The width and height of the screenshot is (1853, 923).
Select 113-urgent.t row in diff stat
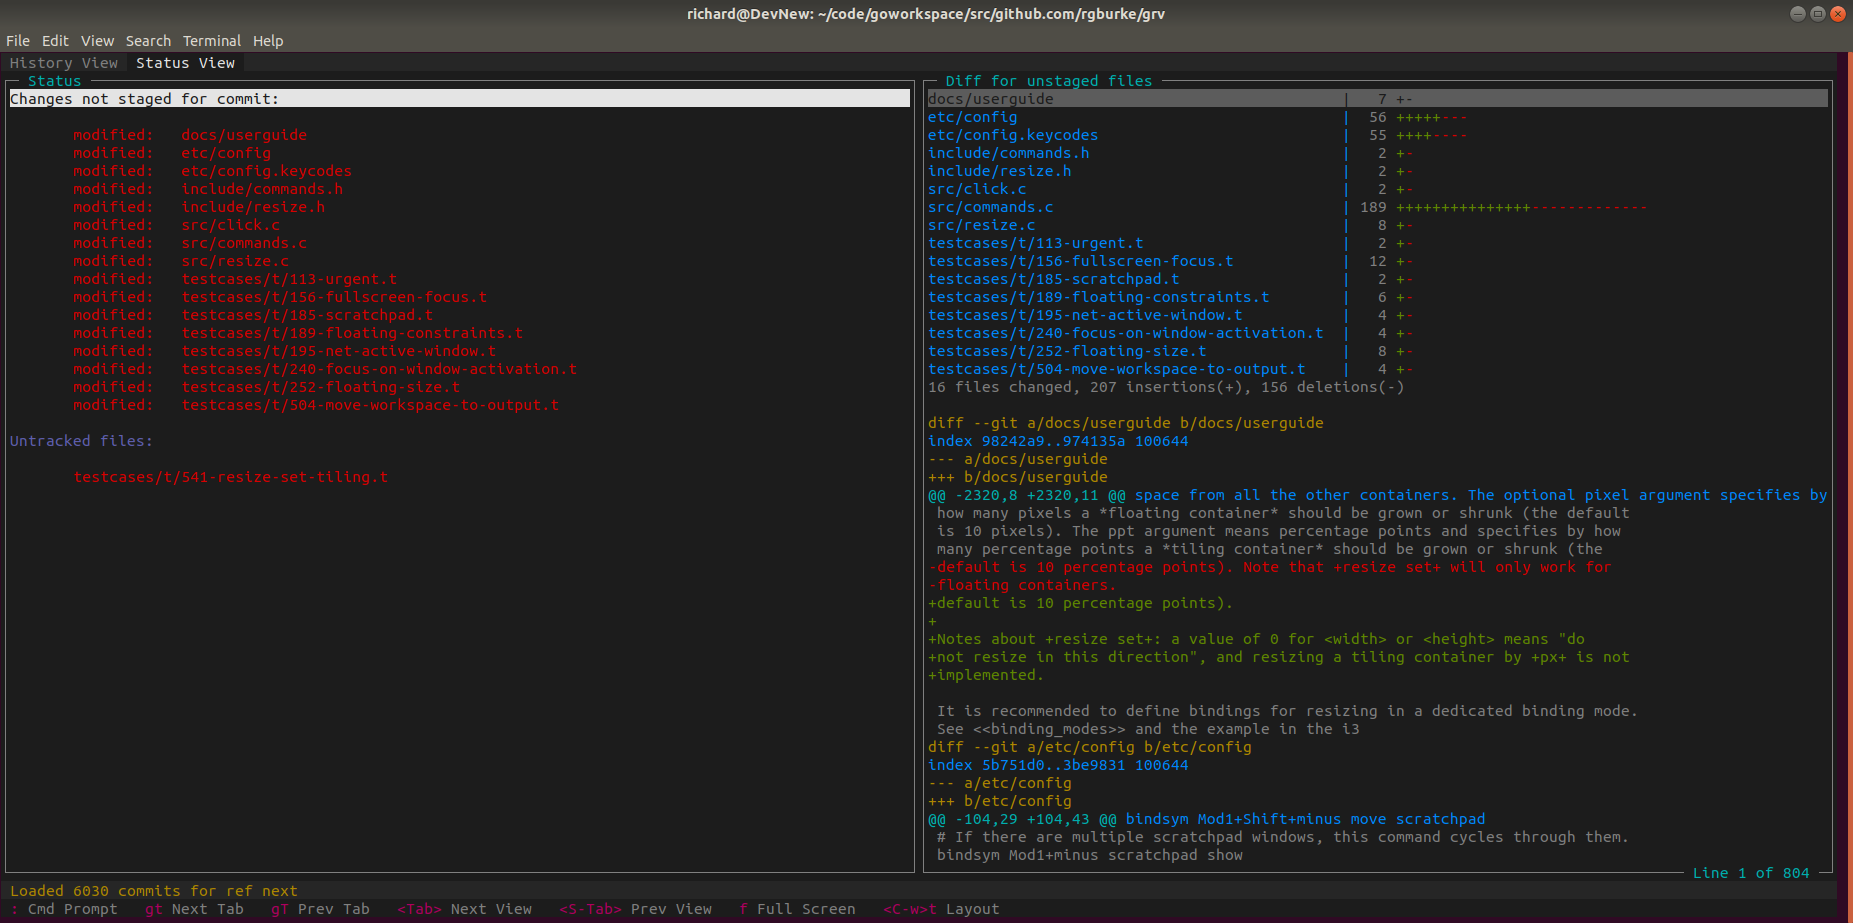pyautogui.click(x=1171, y=243)
